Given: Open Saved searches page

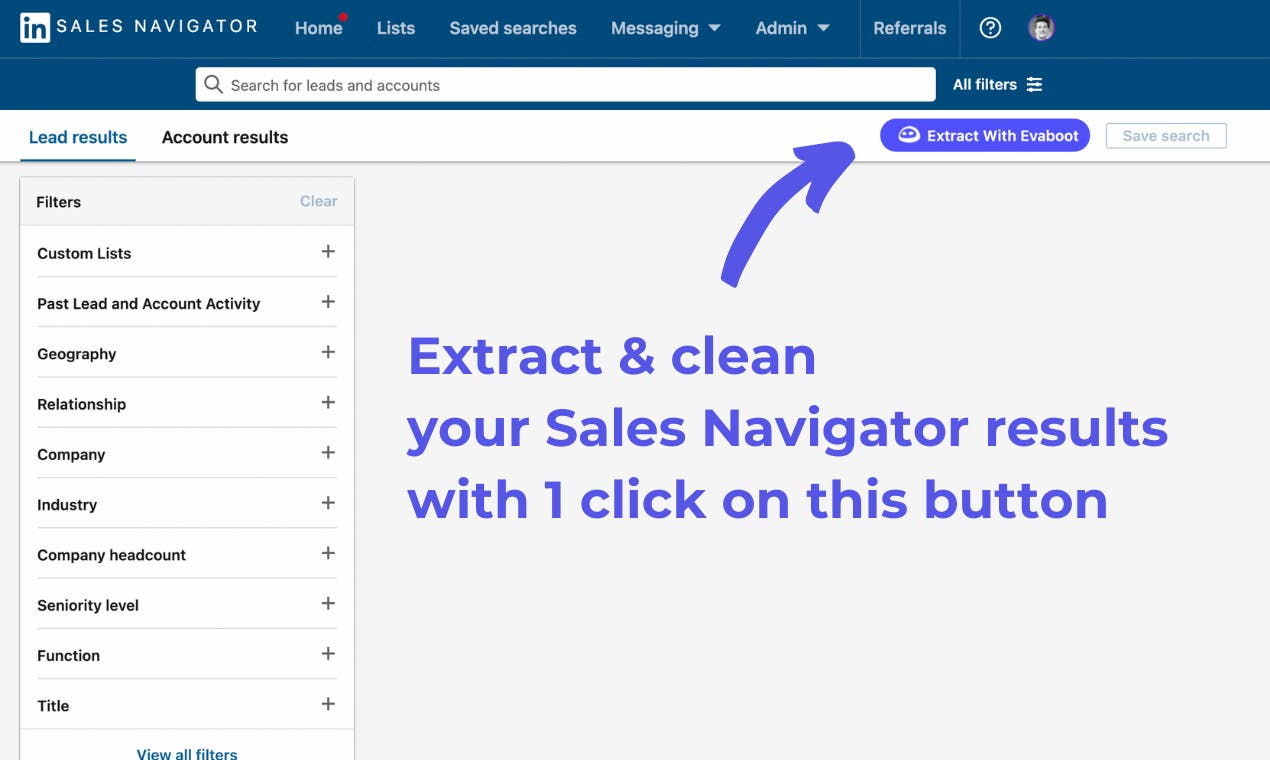Looking at the screenshot, I should 513,28.
